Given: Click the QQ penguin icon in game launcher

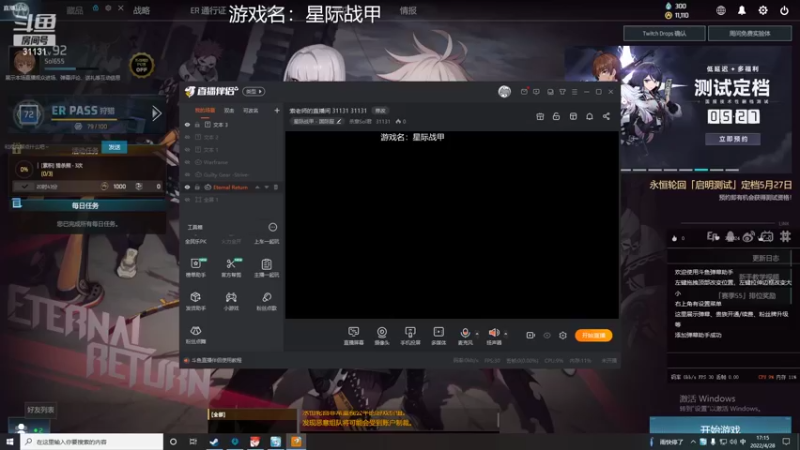Looking at the screenshot, I should [x=731, y=237].
